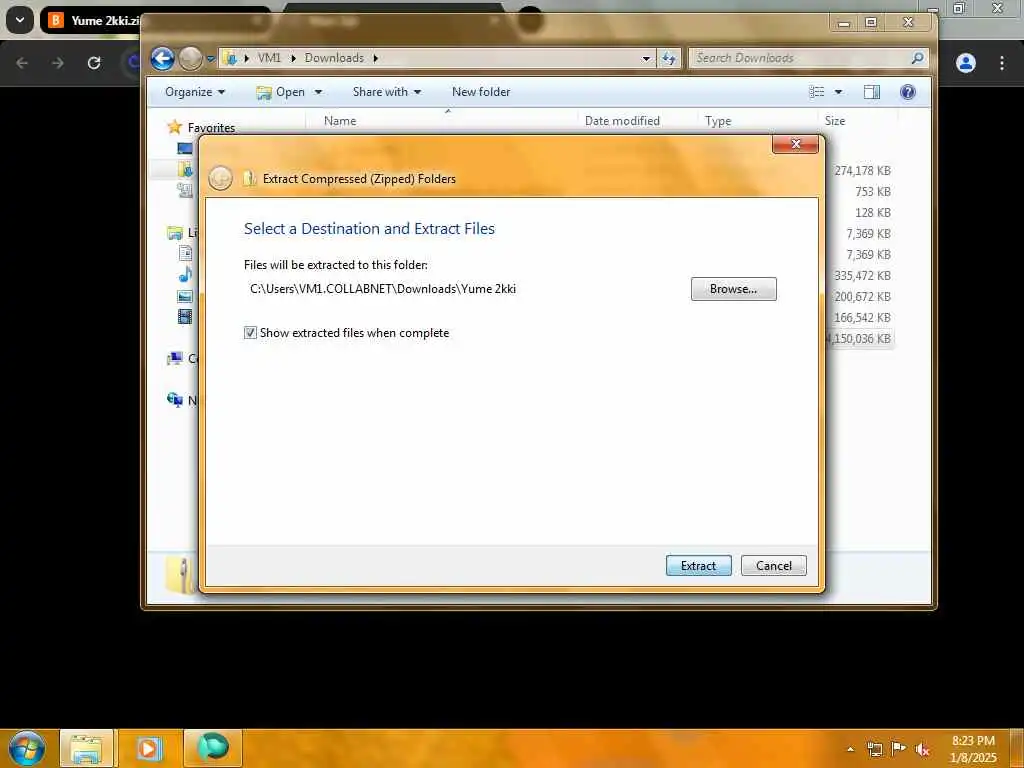The width and height of the screenshot is (1024, 768).
Task: Select file sized 150,036 KB
Action: pyautogui.click(x=859, y=338)
